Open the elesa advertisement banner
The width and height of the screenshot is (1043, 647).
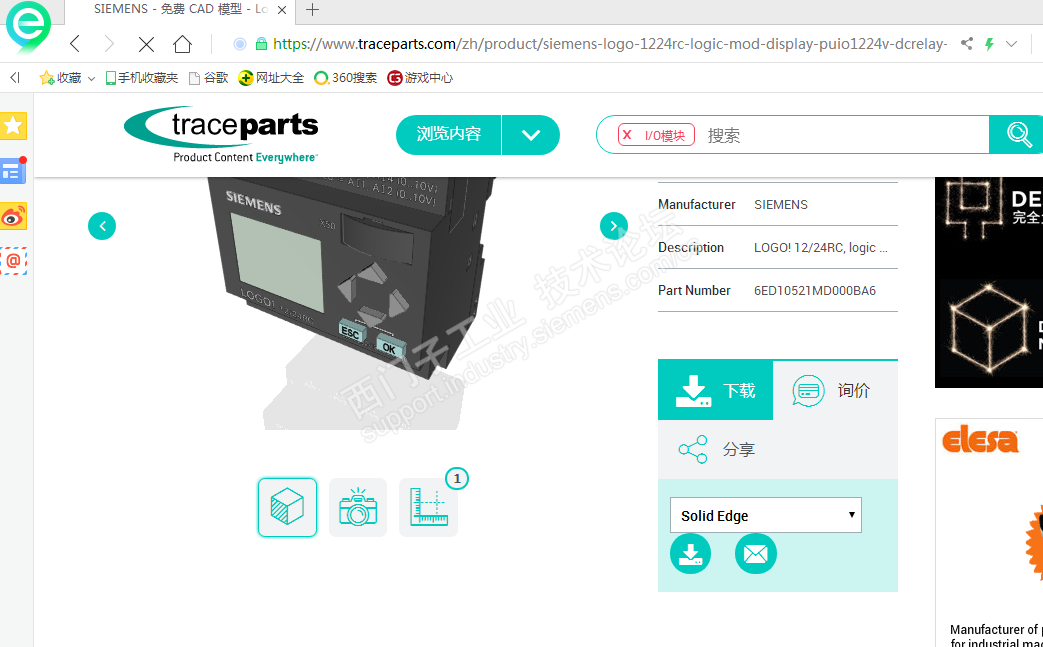click(x=989, y=532)
